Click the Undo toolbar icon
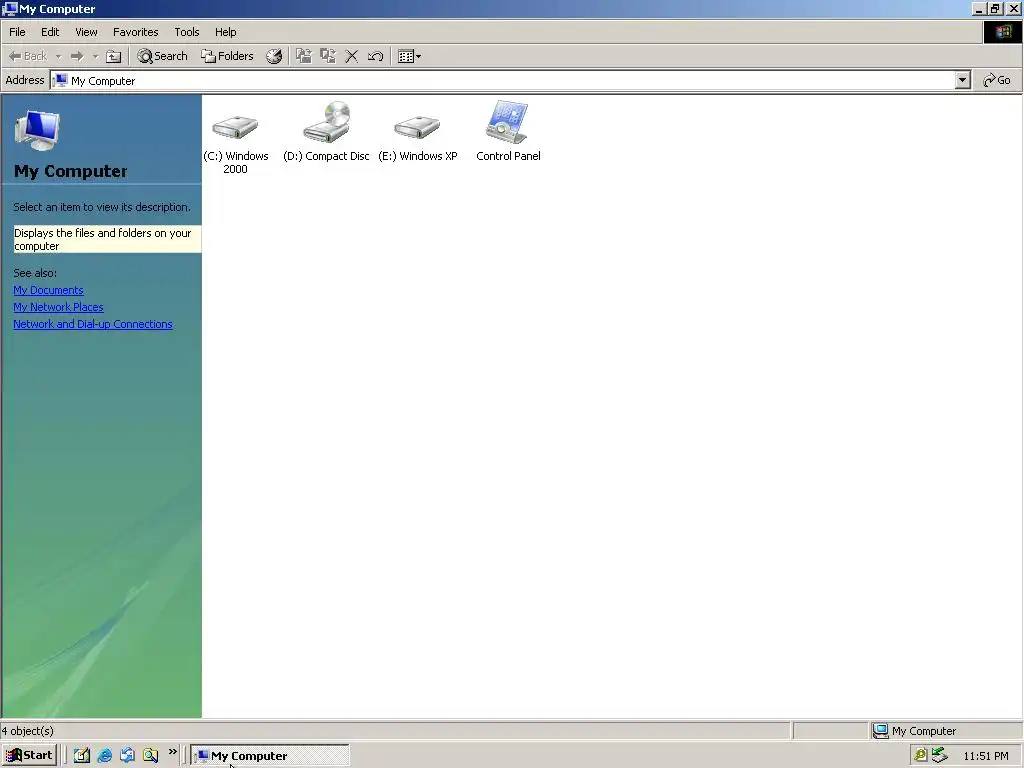The image size is (1024, 768). 376,56
